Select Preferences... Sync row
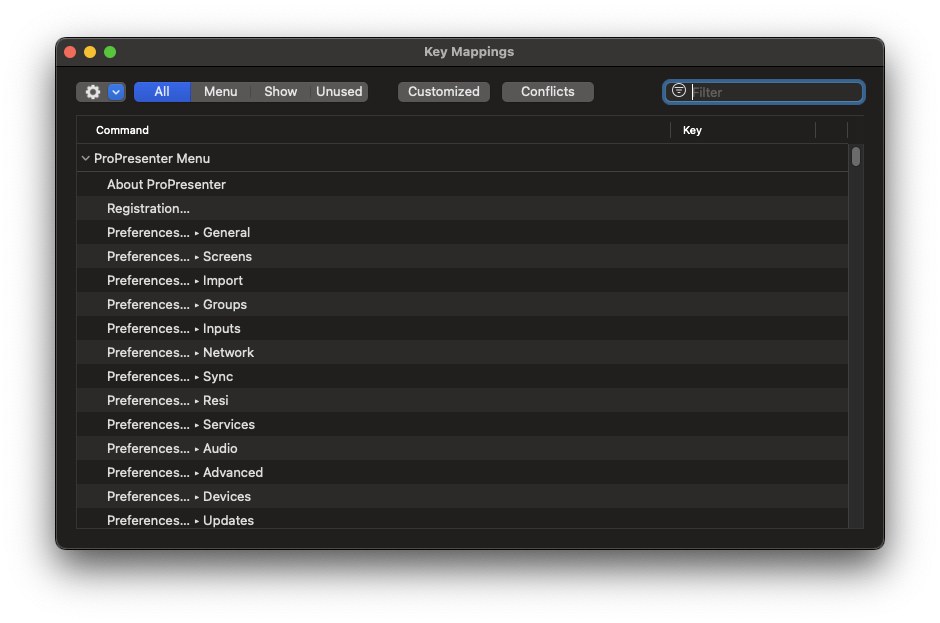Viewport: 940px width, 623px height. 462,376
